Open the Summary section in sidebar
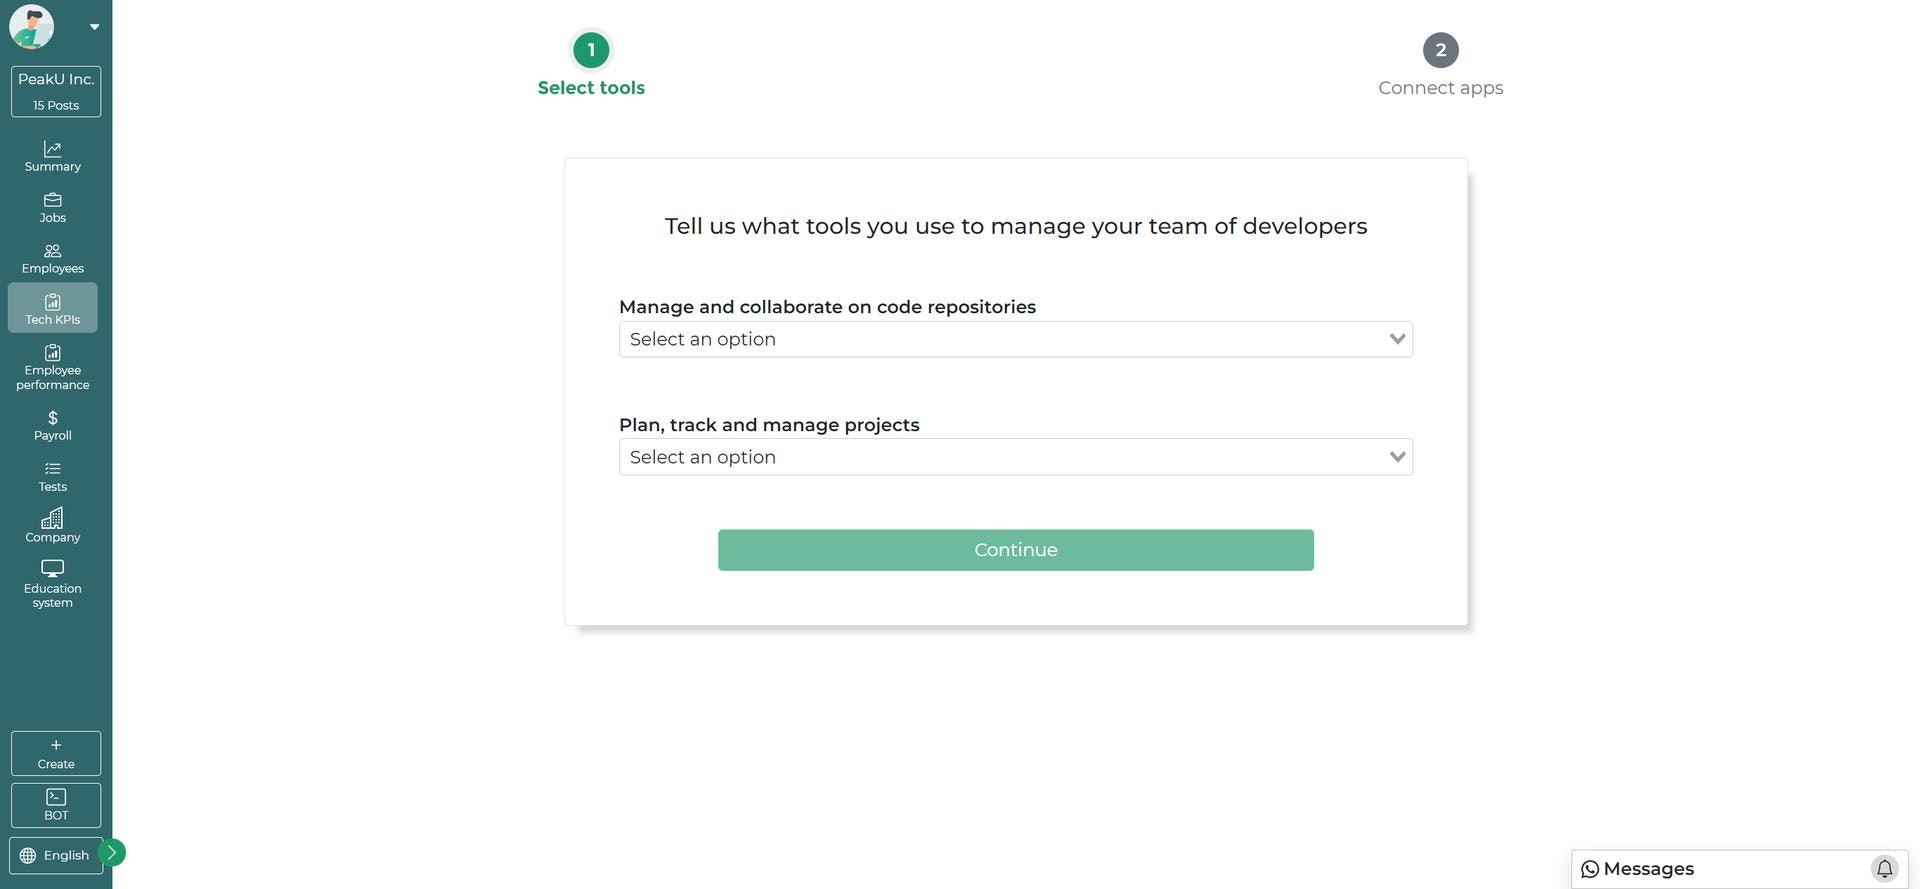 [x=52, y=155]
